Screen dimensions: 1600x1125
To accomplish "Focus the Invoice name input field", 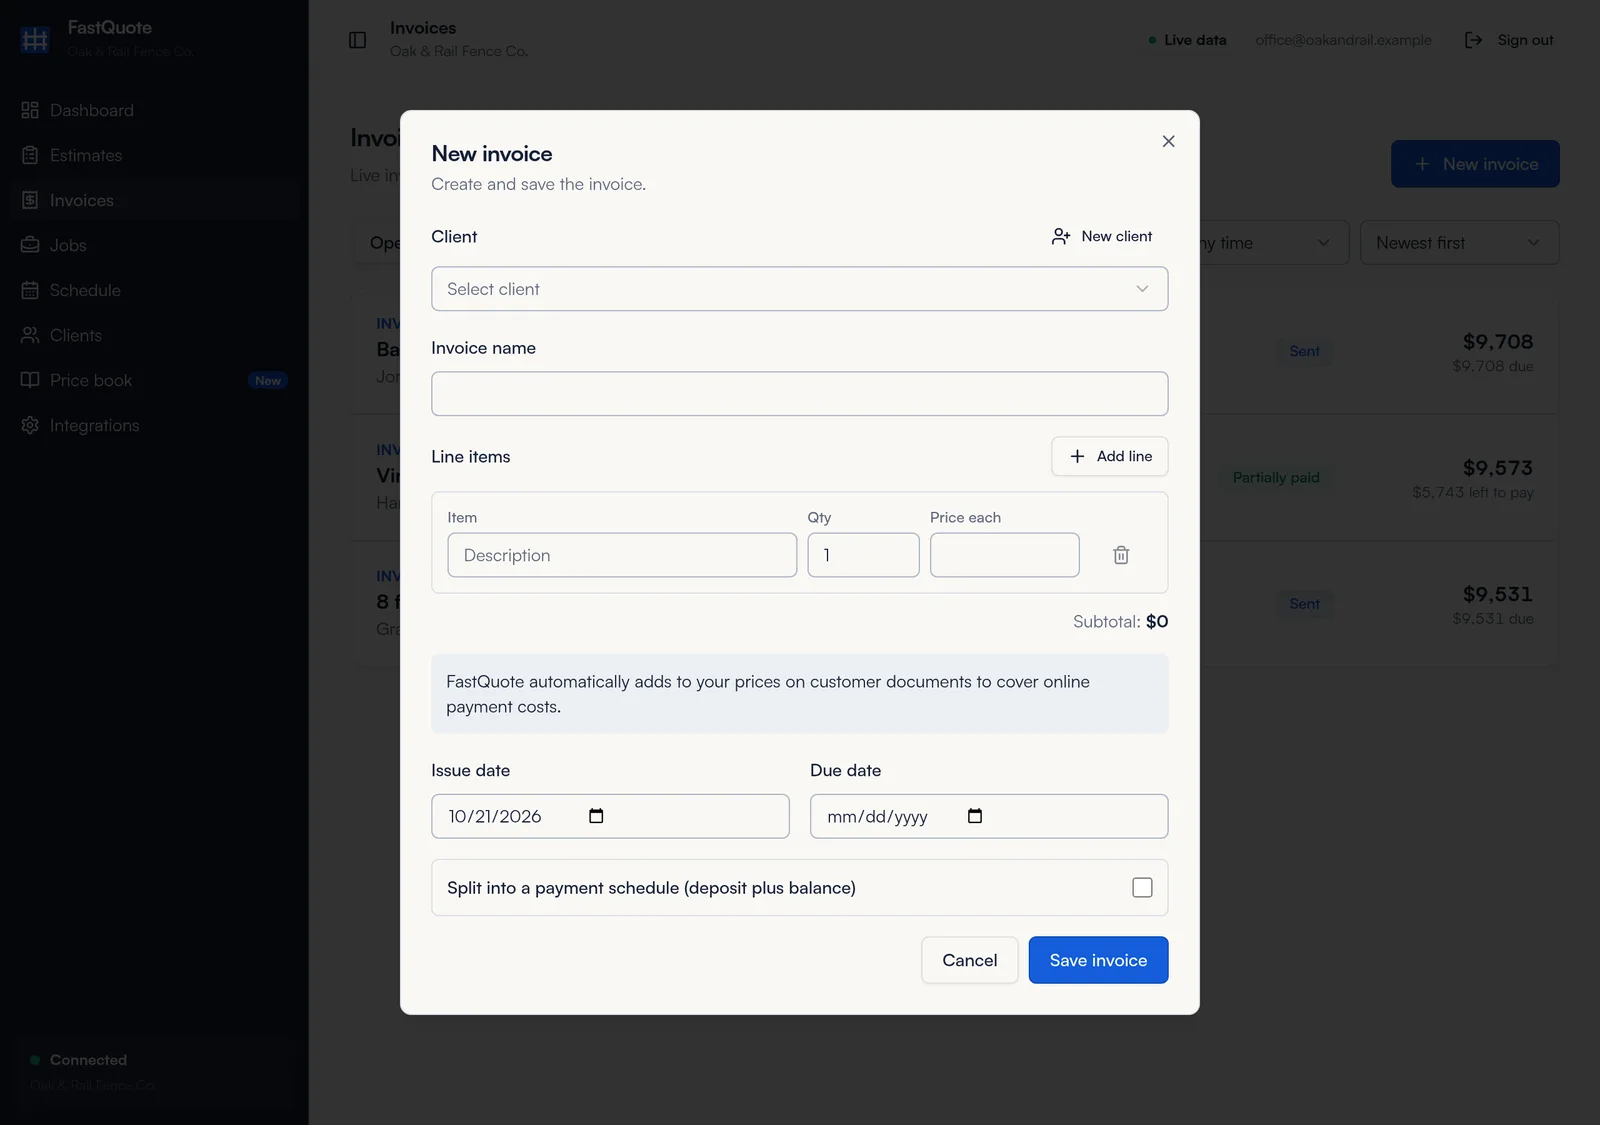I will 800,394.
